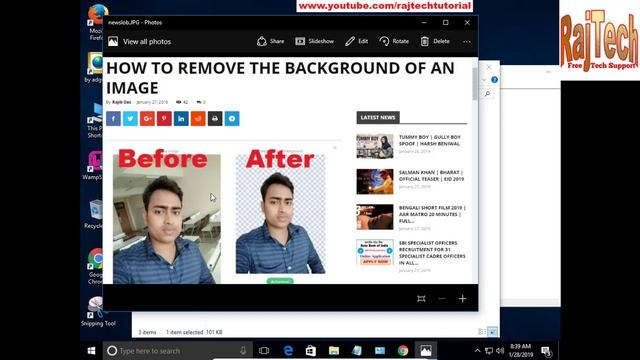Viewport: 640px width, 360px height.
Task: Click the LATEST NEWS tab header
Action: [x=378, y=118]
